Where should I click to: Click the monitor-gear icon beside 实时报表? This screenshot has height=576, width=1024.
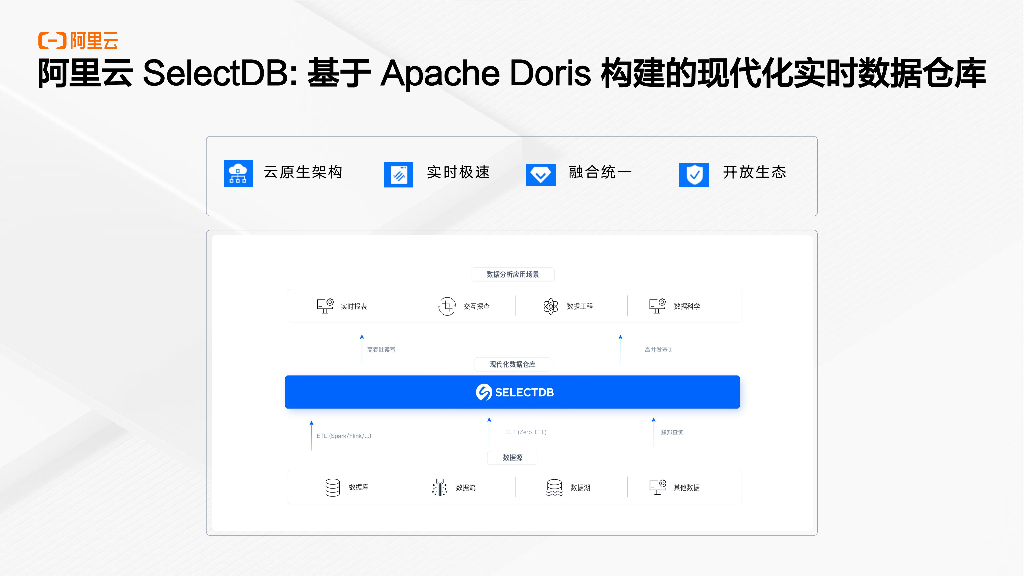[x=325, y=306]
